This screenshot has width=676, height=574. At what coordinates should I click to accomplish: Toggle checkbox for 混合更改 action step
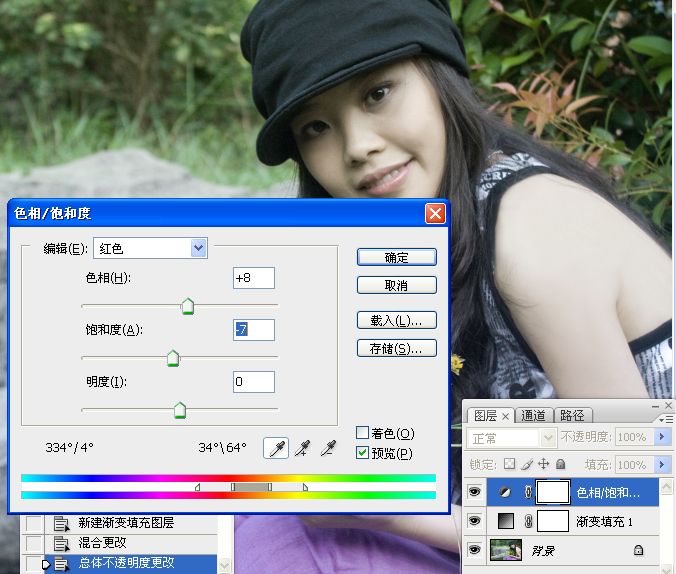coord(34,543)
